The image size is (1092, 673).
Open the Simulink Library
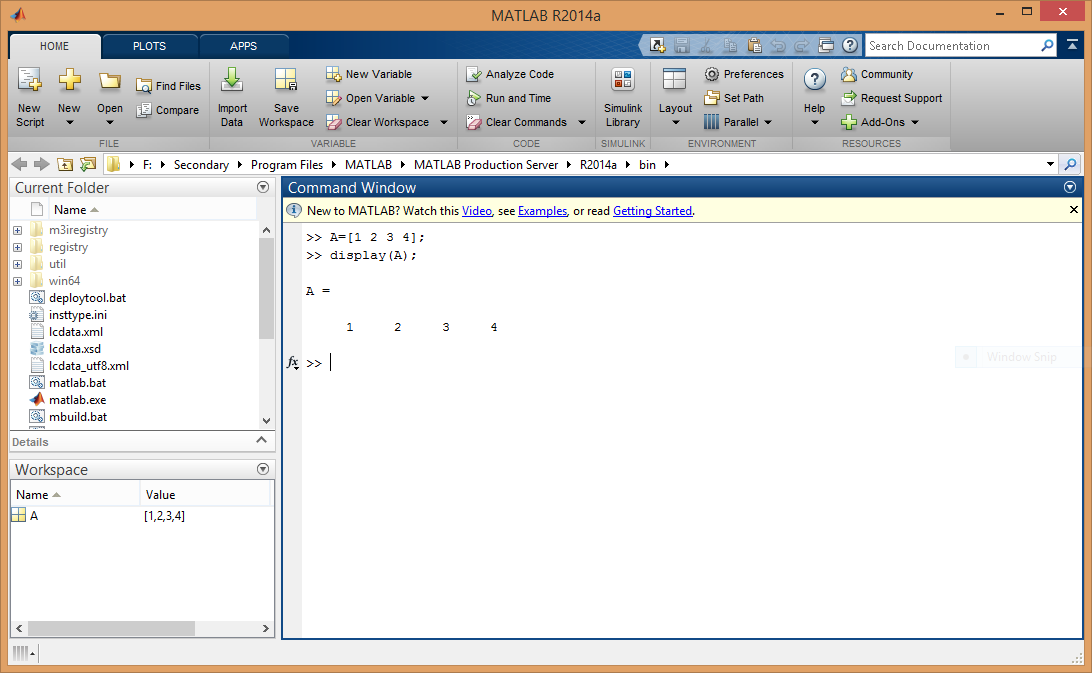tap(623, 98)
